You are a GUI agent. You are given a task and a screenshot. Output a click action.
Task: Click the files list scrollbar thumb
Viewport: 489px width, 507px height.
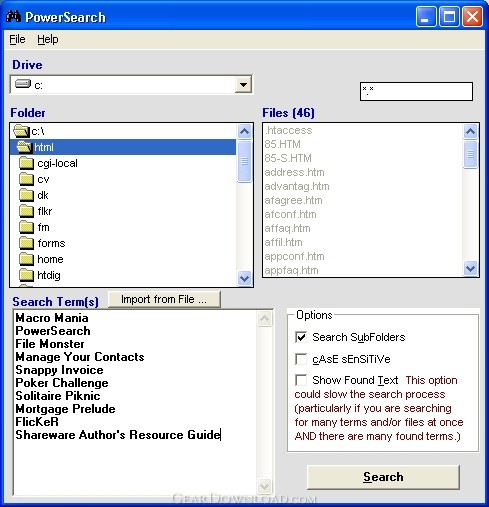pyautogui.click(x=470, y=154)
